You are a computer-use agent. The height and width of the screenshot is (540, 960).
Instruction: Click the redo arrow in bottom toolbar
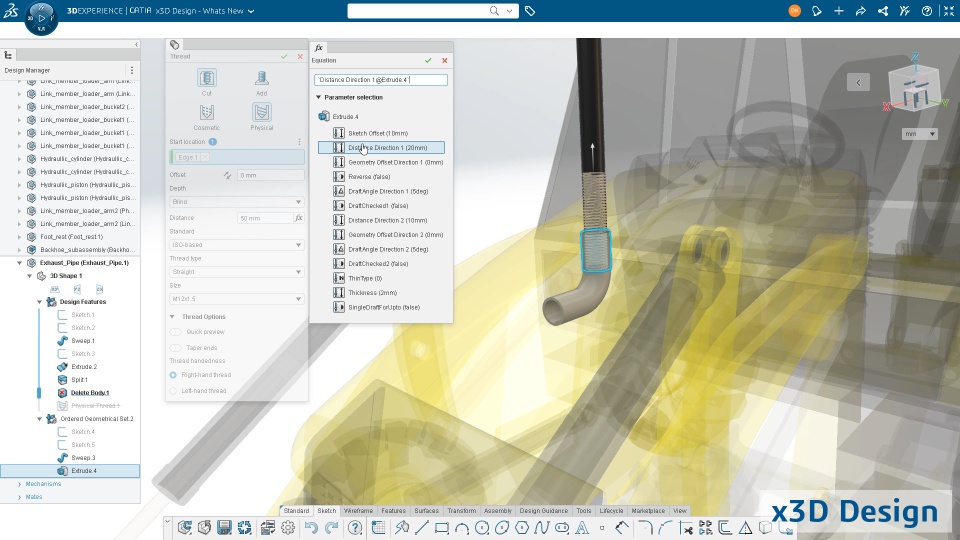click(331, 527)
